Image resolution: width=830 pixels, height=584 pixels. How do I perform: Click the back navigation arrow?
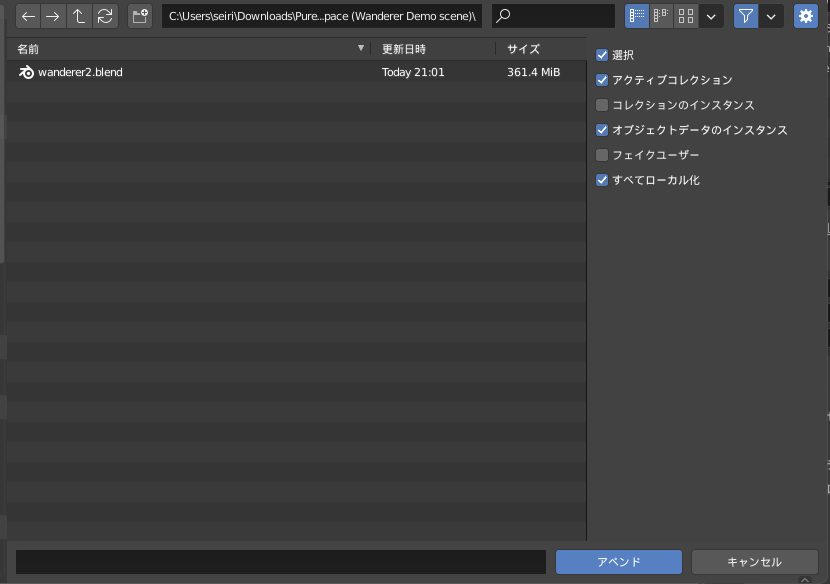[x=28, y=16]
